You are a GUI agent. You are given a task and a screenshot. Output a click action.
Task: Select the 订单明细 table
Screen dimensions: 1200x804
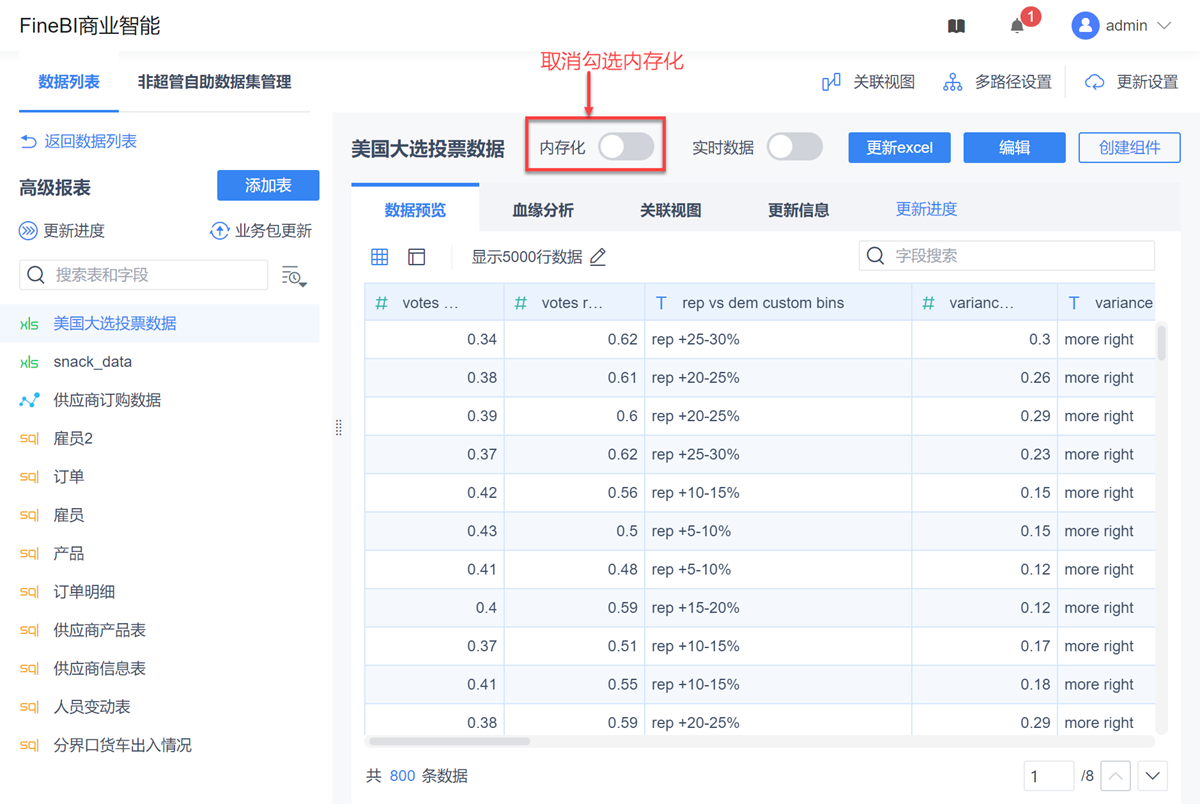click(x=160, y=592)
